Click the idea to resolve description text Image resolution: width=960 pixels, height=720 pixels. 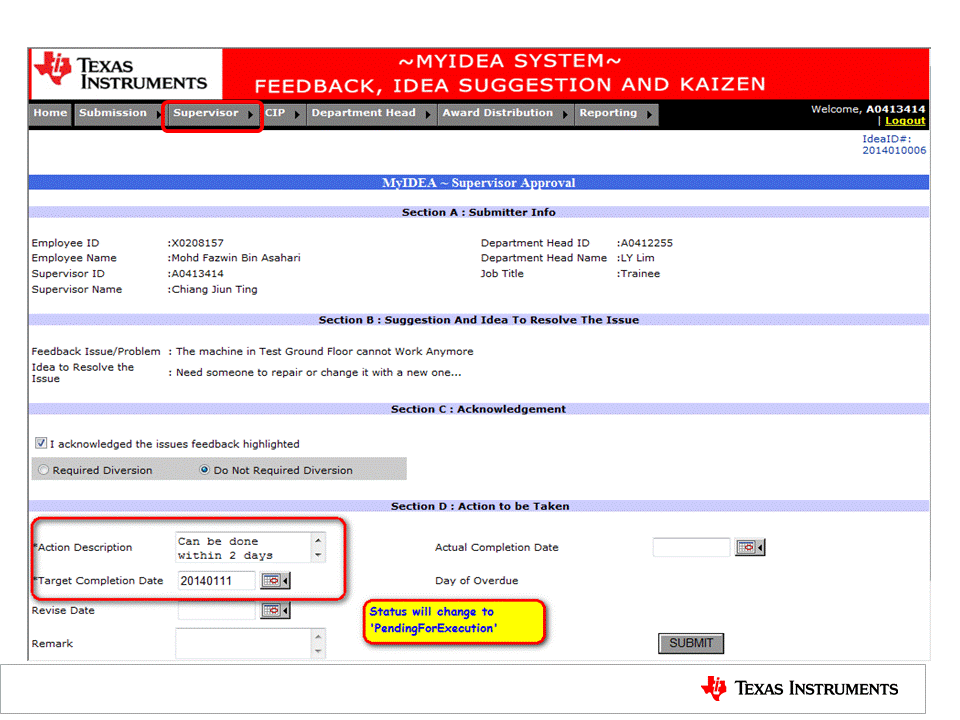318,372
